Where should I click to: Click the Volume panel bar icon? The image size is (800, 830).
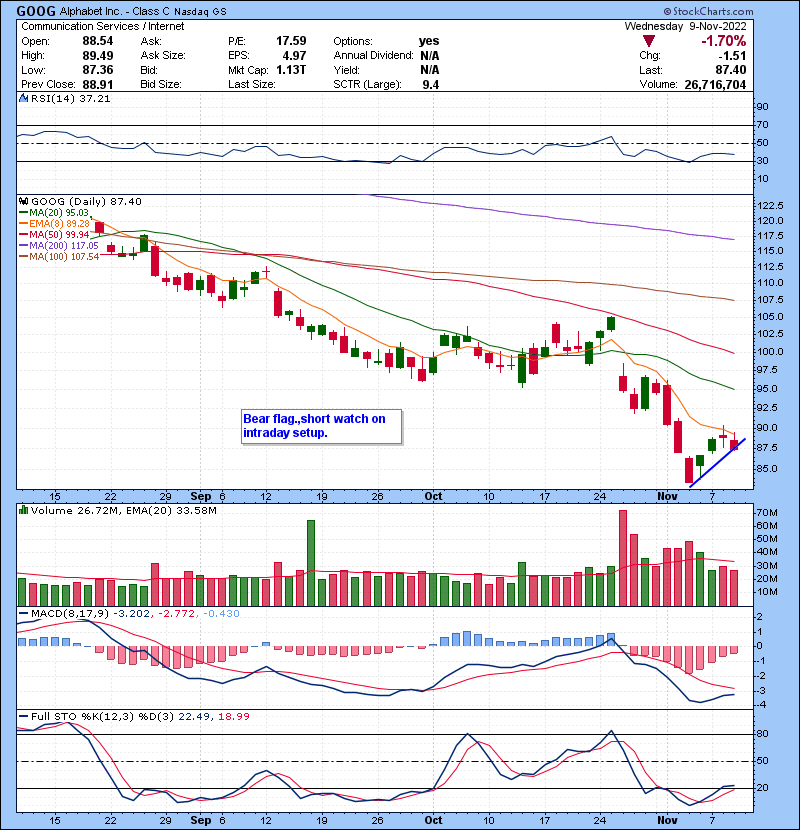point(23,510)
